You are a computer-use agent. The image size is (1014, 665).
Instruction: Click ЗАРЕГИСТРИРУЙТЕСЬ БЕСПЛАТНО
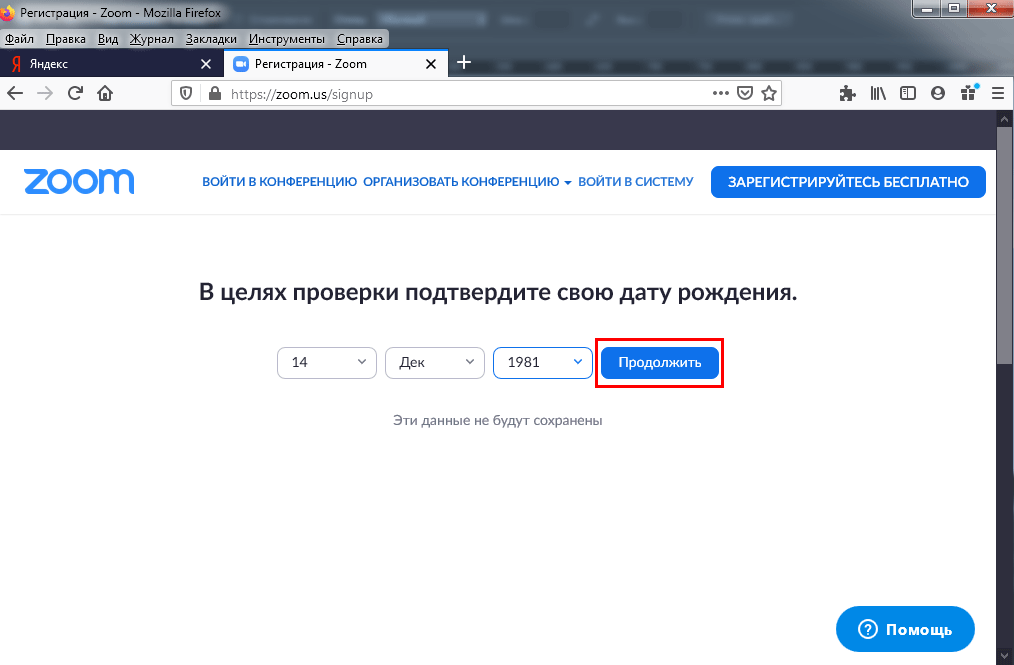847,181
